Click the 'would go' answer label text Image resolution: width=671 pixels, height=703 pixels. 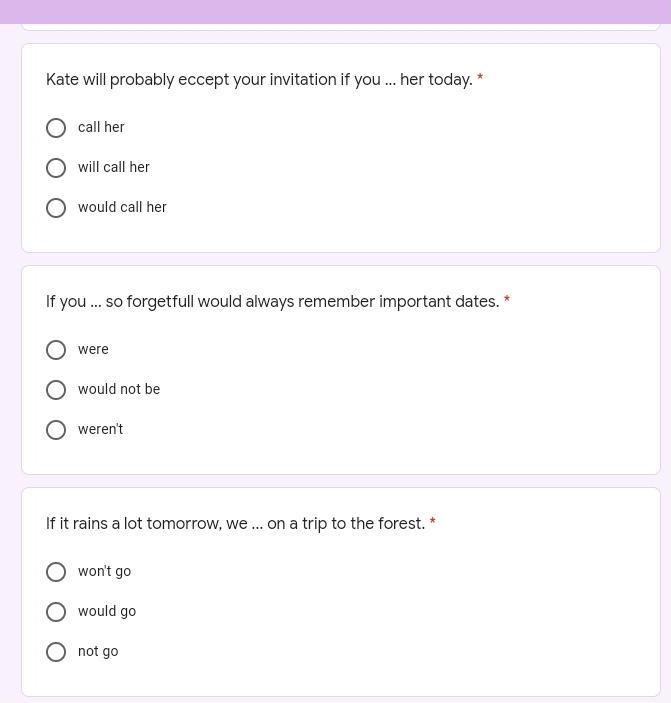tap(107, 612)
